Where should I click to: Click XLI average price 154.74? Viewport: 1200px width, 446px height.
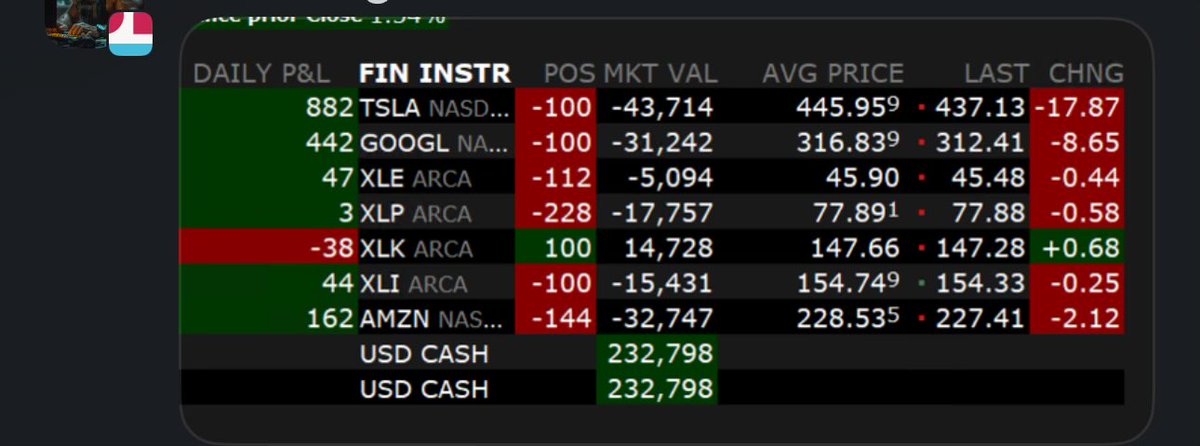click(x=850, y=282)
